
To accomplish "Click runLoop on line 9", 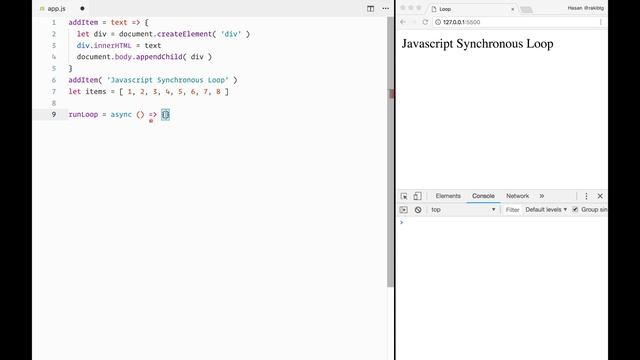I will [x=83, y=114].
